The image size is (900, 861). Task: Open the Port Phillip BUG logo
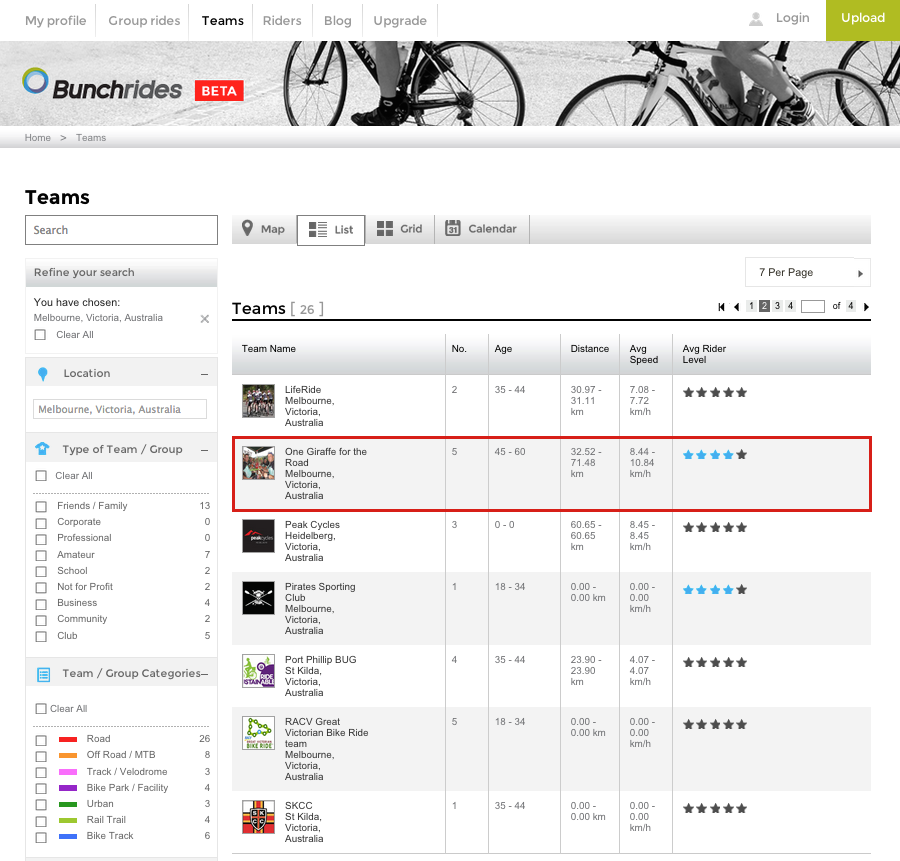click(x=258, y=670)
